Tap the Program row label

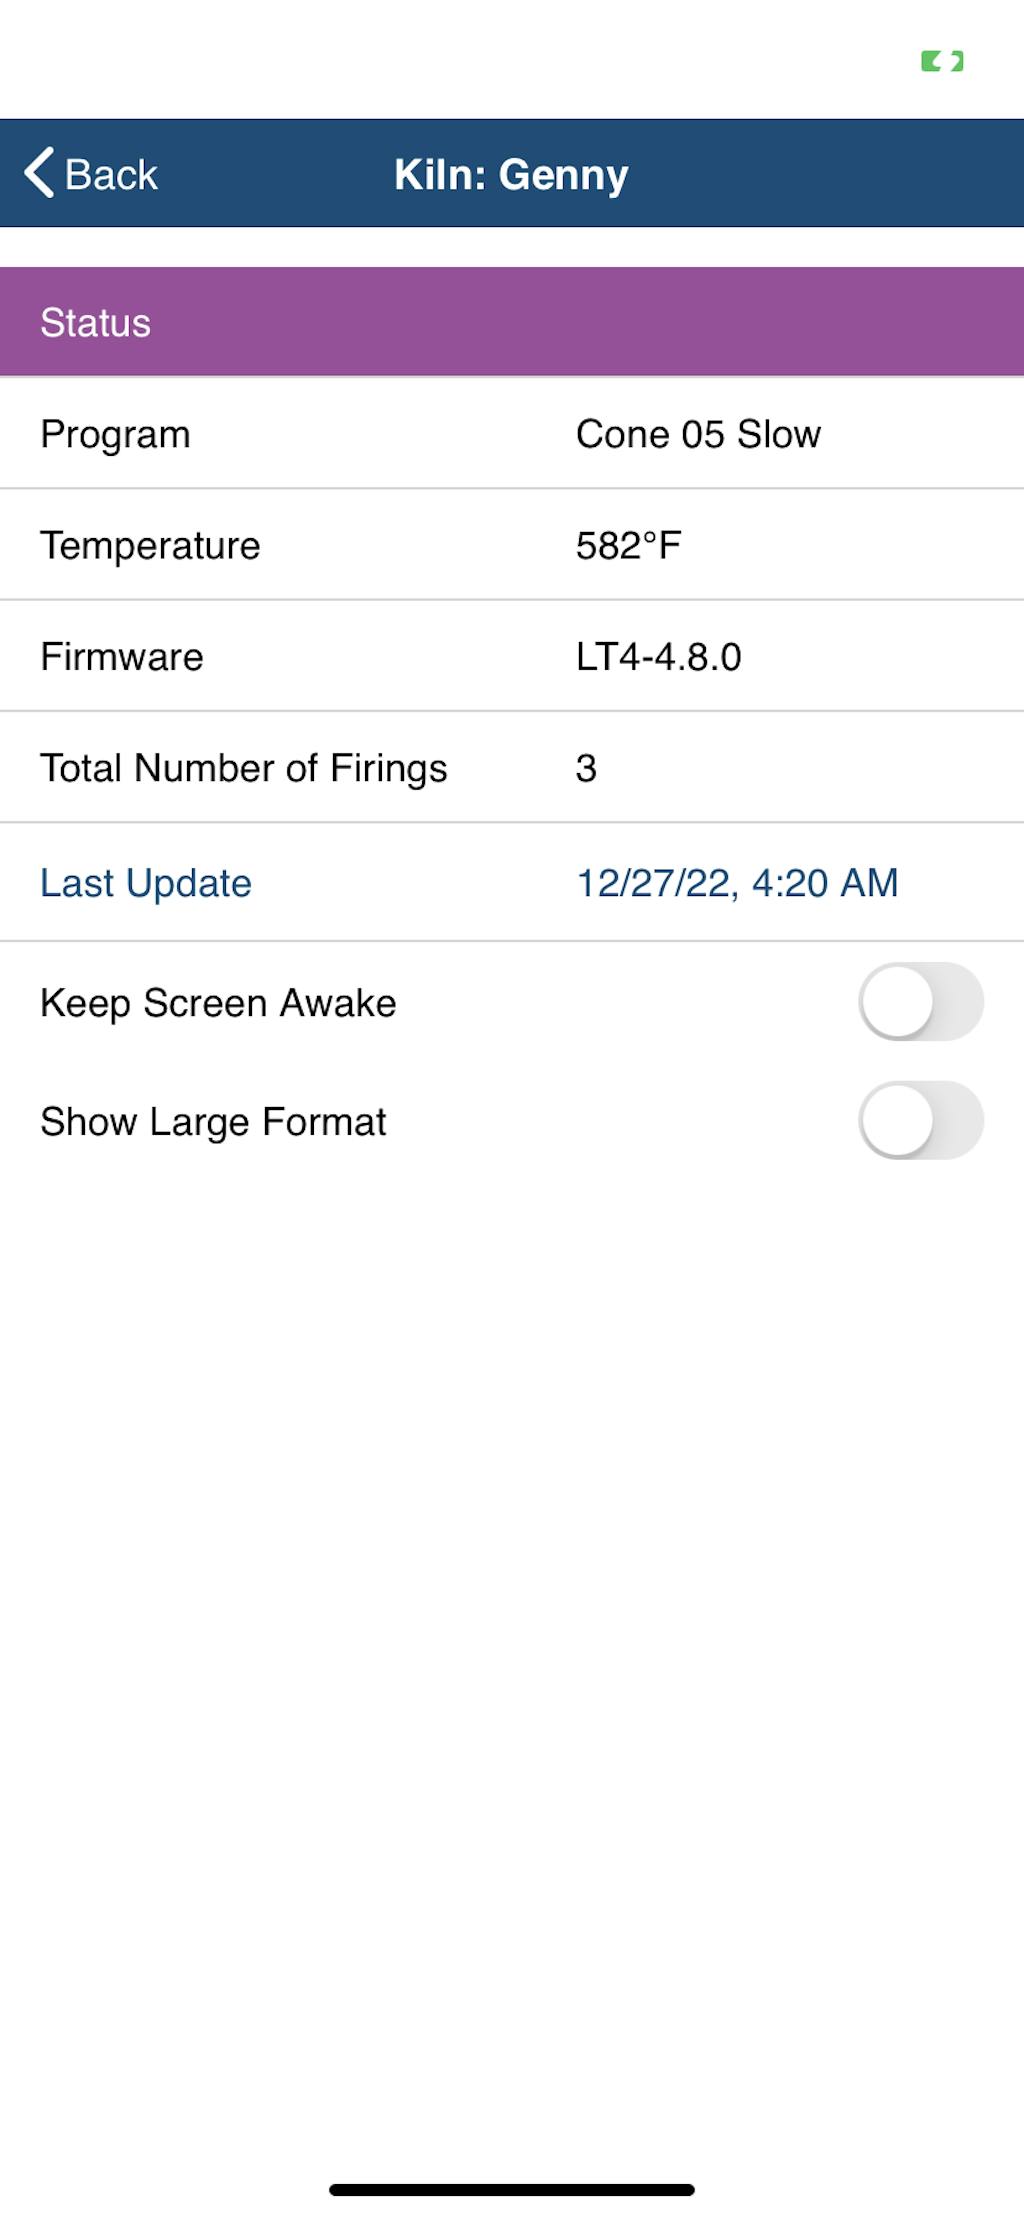click(115, 435)
